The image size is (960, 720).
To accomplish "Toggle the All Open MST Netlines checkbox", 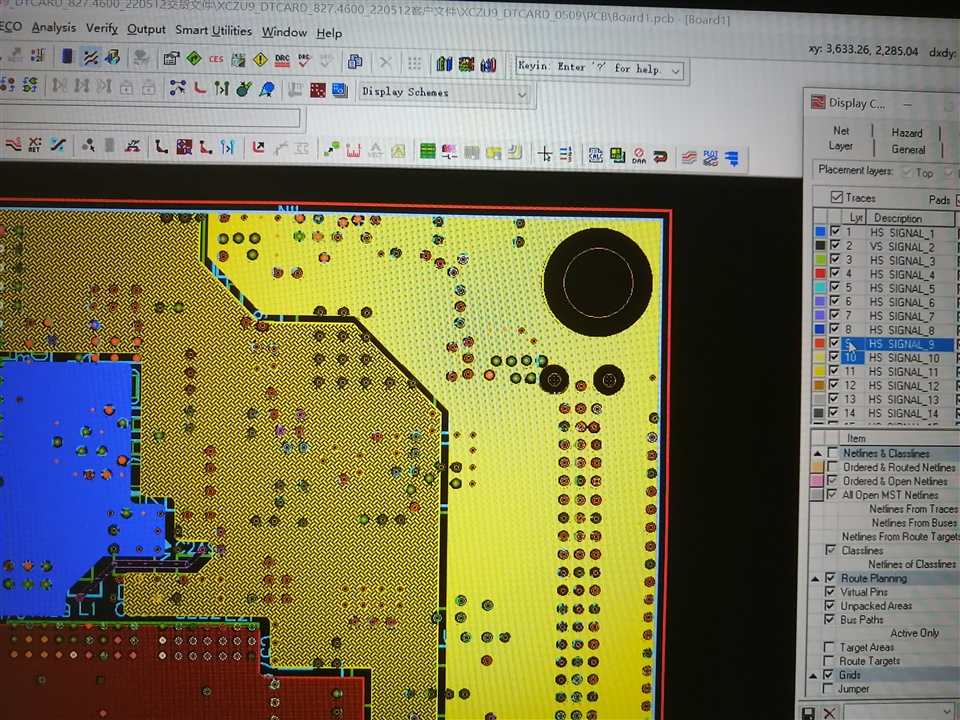I will coord(832,494).
